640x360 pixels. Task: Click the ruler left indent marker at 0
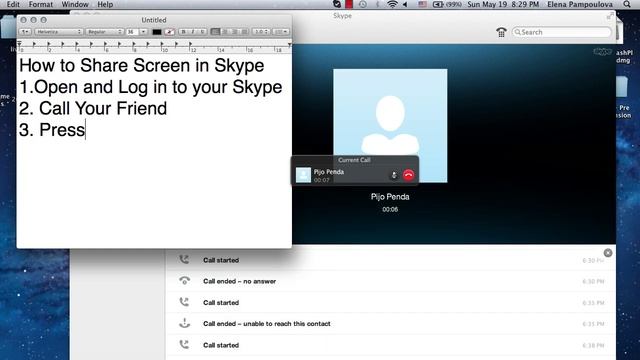pyautogui.click(x=19, y=44)
